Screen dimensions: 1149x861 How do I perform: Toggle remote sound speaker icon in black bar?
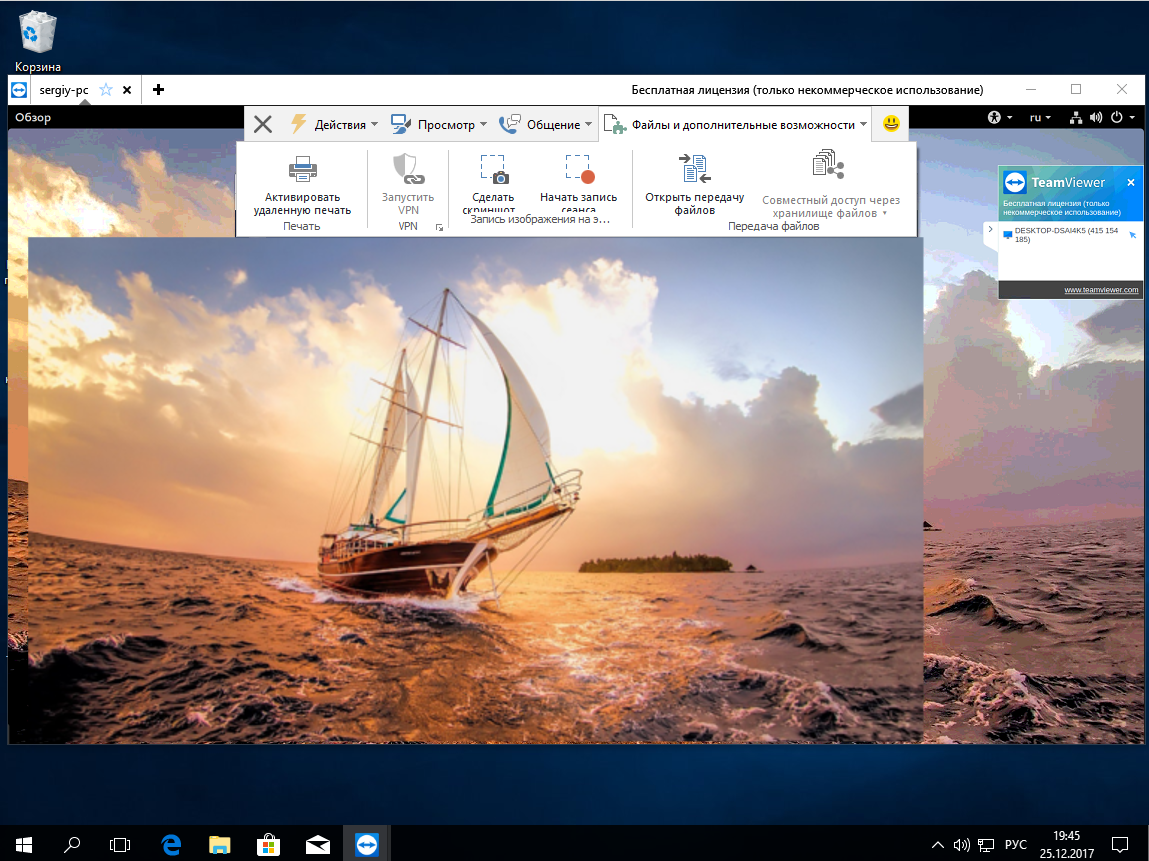pos(1096,117)
